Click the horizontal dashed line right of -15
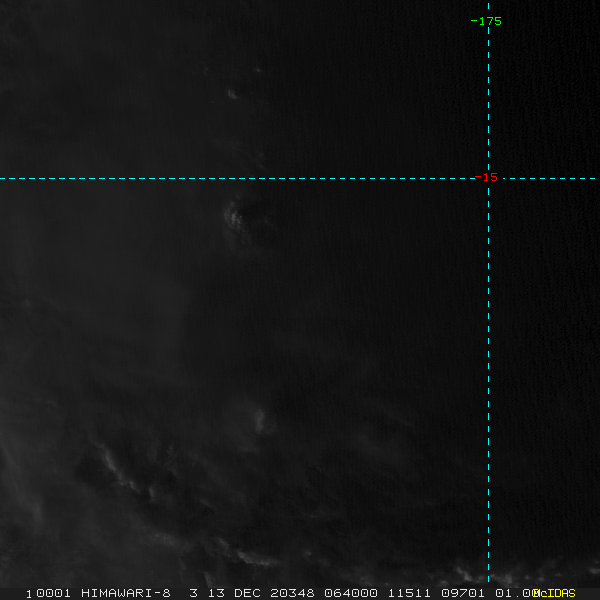 [550, 178]
